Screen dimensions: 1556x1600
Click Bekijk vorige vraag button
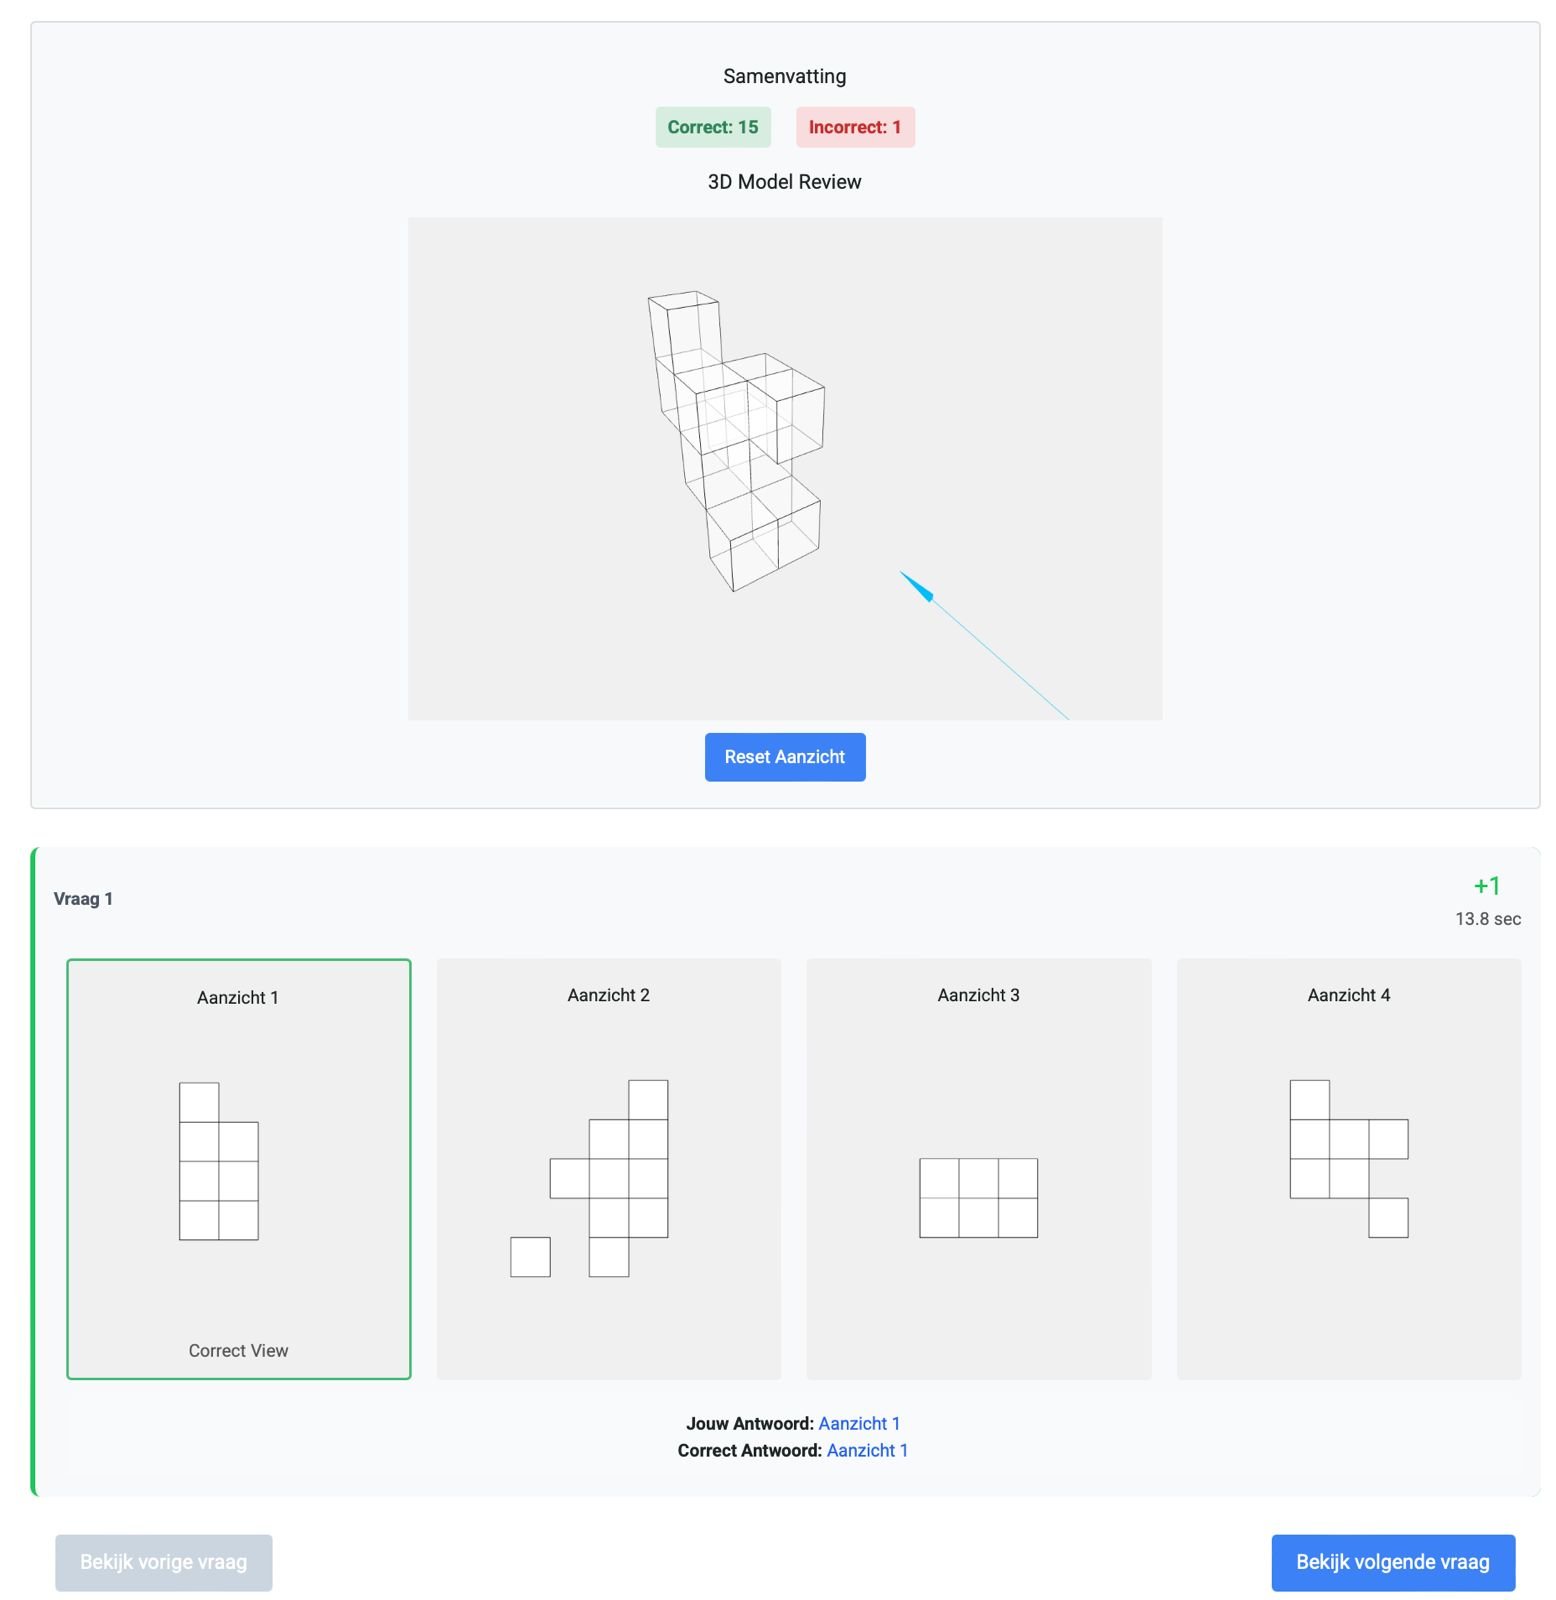pyautogui.click(x=163, y=1562)
